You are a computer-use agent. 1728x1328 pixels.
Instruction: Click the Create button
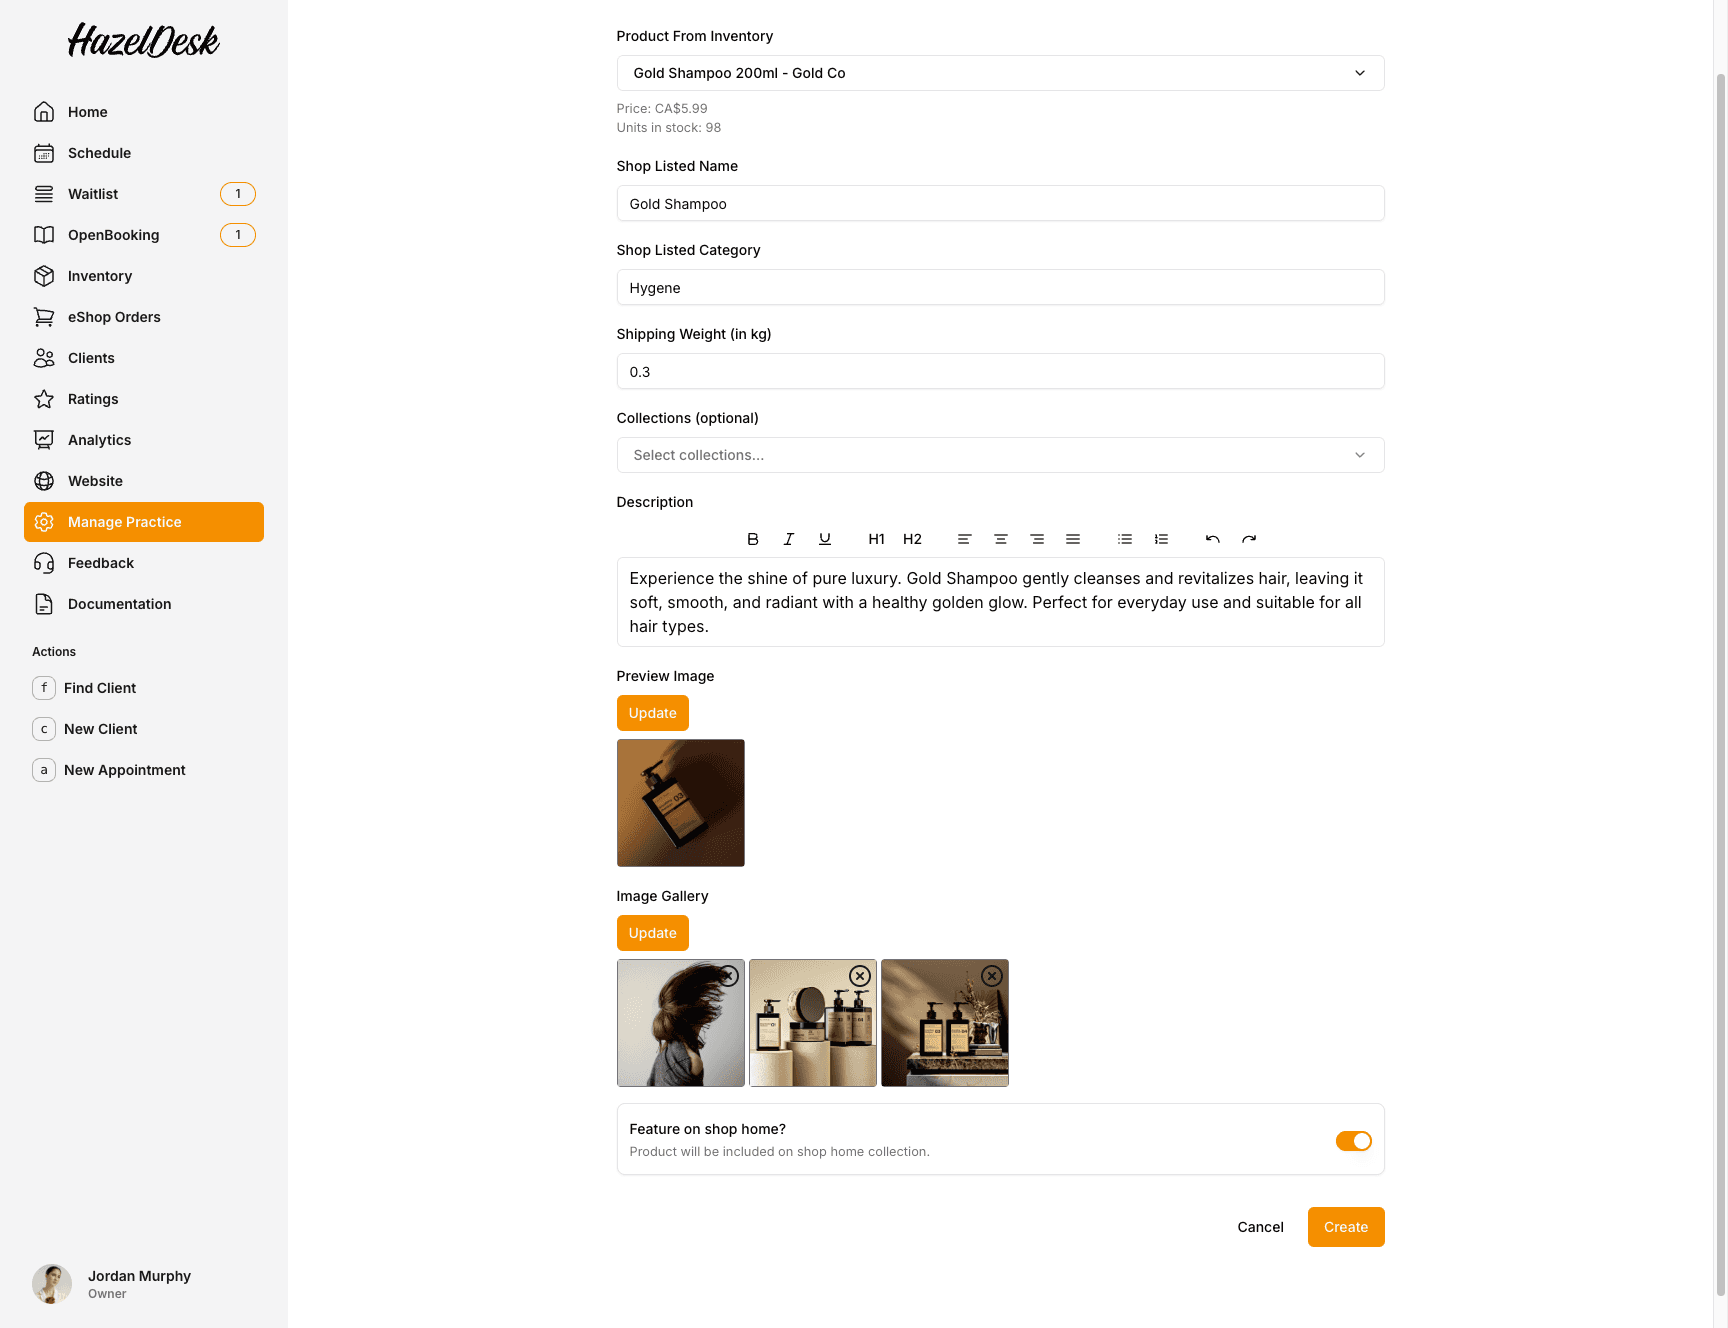1345,1227
